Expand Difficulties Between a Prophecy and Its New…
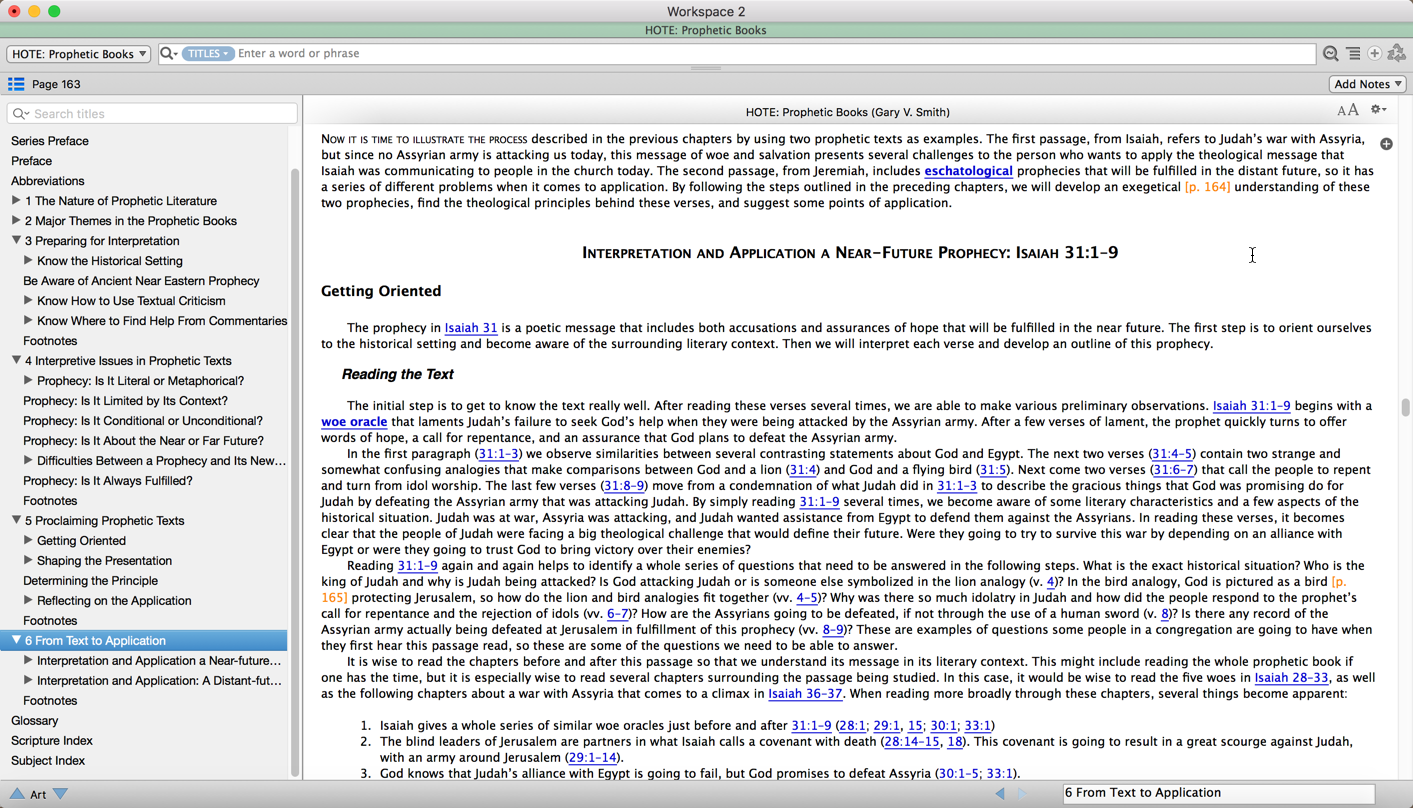This screenshot has height=808, width=1413. coord(28,461)
